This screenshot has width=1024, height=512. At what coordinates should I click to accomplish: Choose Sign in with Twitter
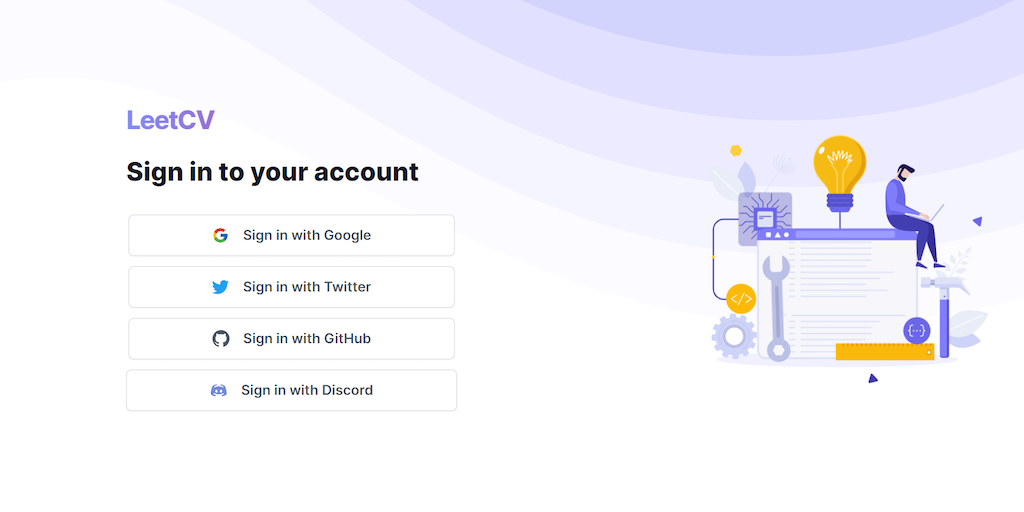point(291,287)
